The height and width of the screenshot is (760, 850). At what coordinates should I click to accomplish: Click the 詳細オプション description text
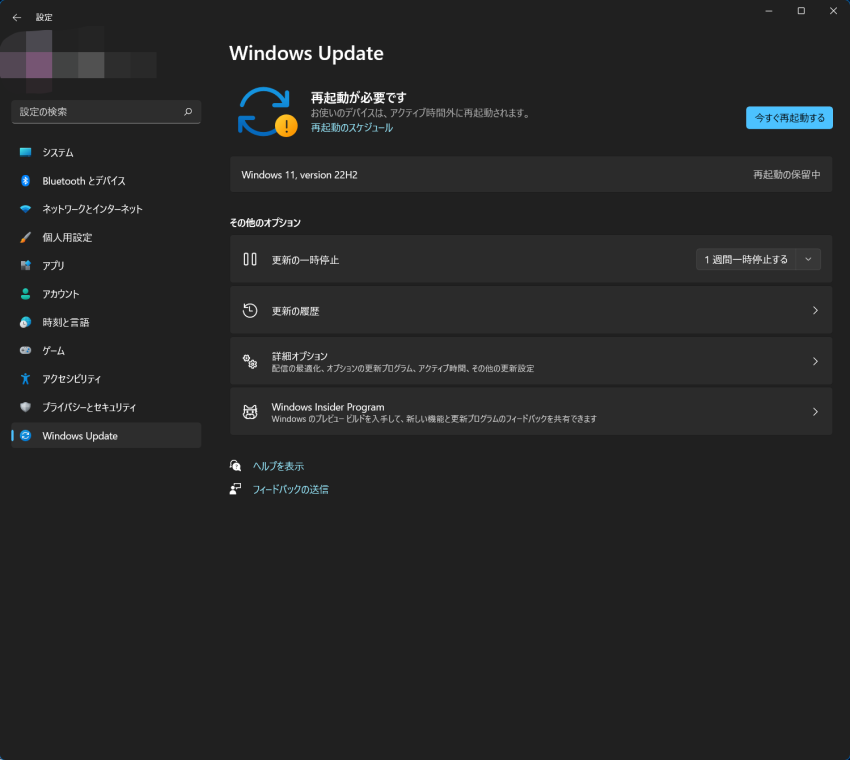[403, 369]
